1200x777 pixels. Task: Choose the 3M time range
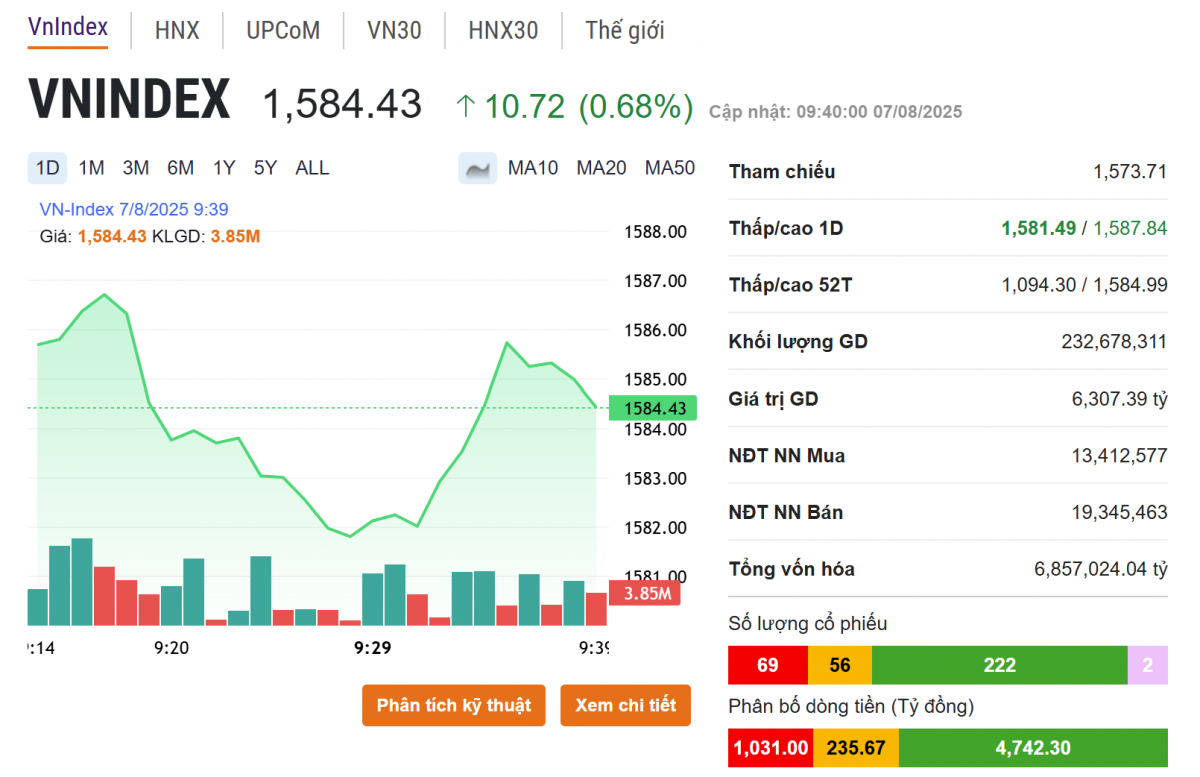(136, 168)
